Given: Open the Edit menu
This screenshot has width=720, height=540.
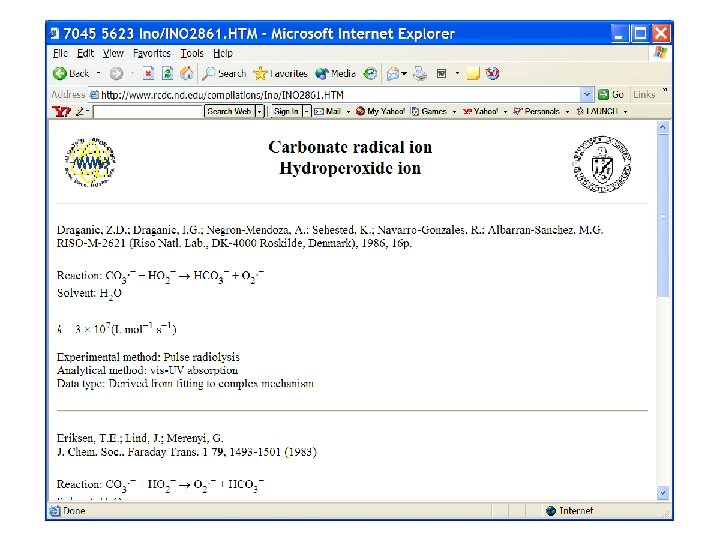Looking at the screenshot, I should [85, 53].
